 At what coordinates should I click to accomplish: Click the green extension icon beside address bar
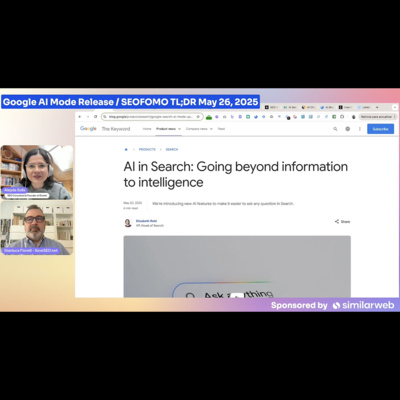point(209,117)
